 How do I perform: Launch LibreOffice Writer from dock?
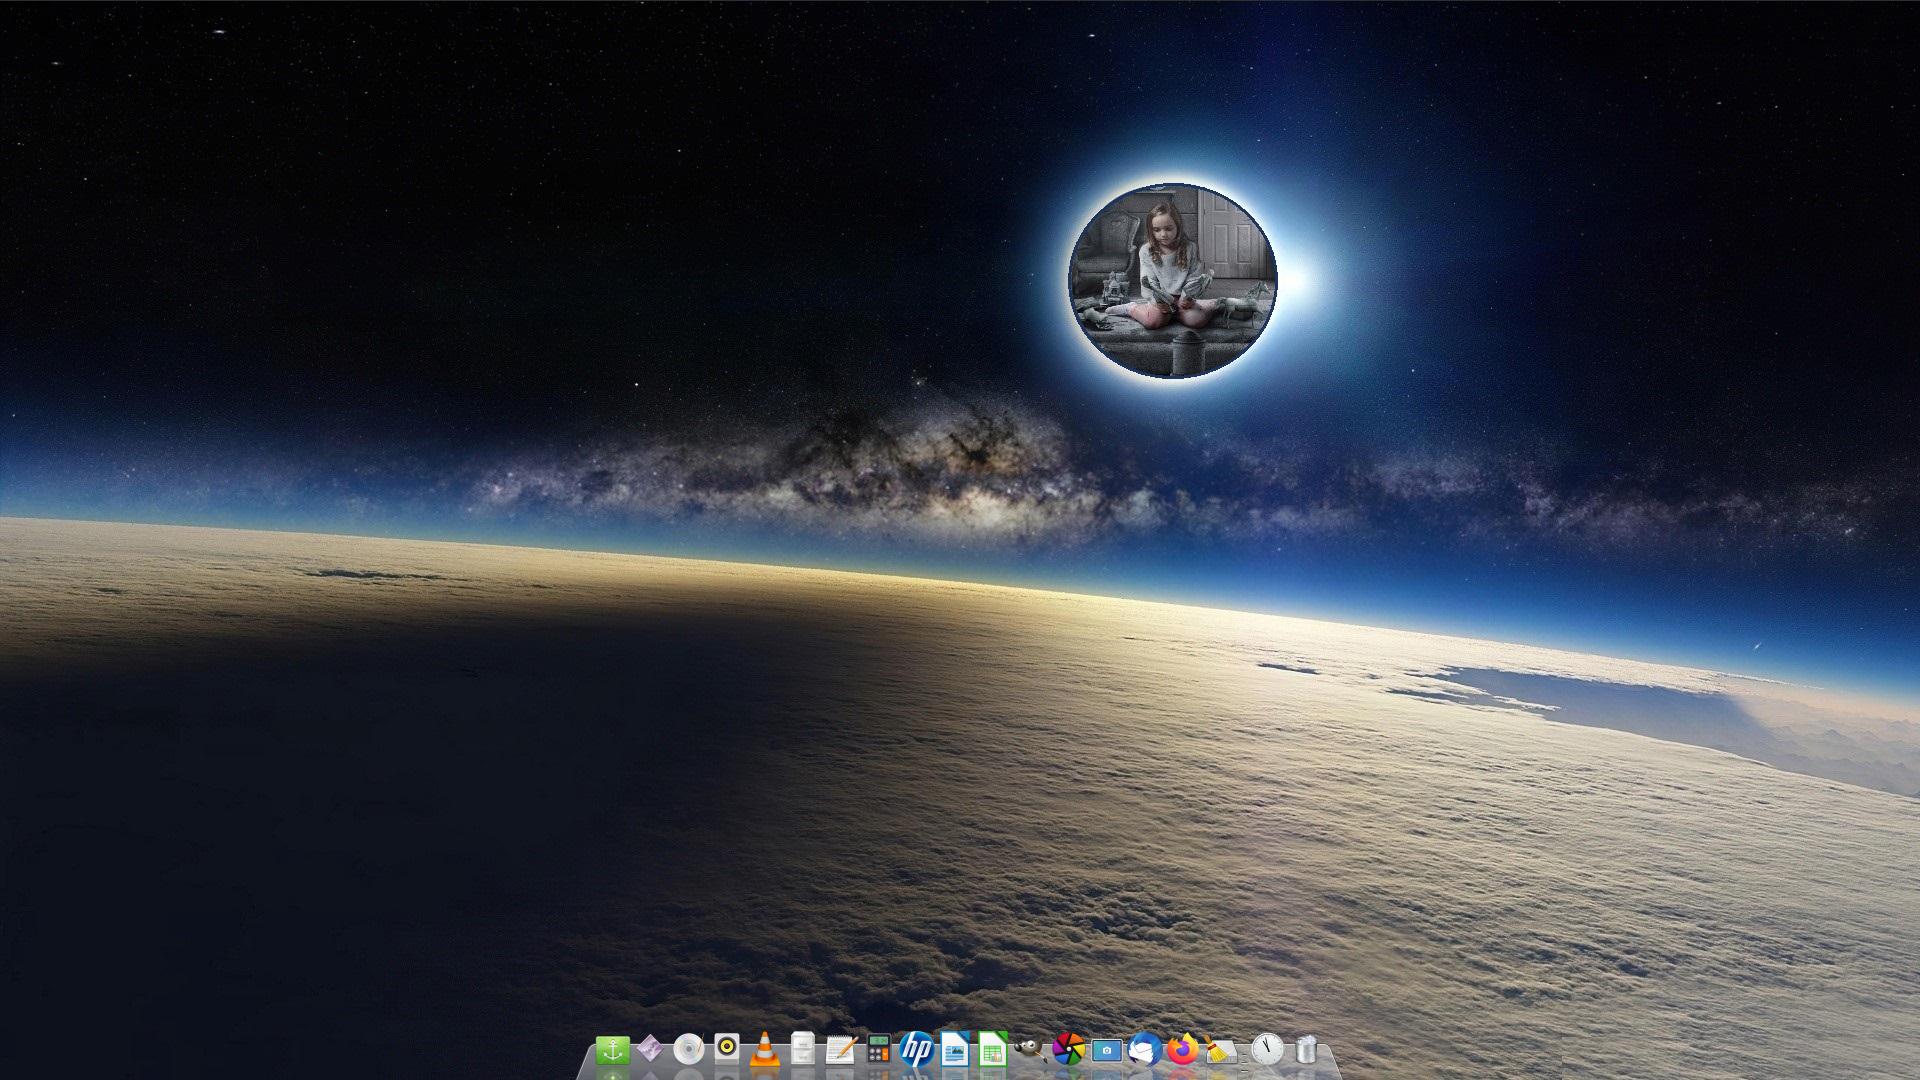pyautogui.click(x=955, y=1050)
